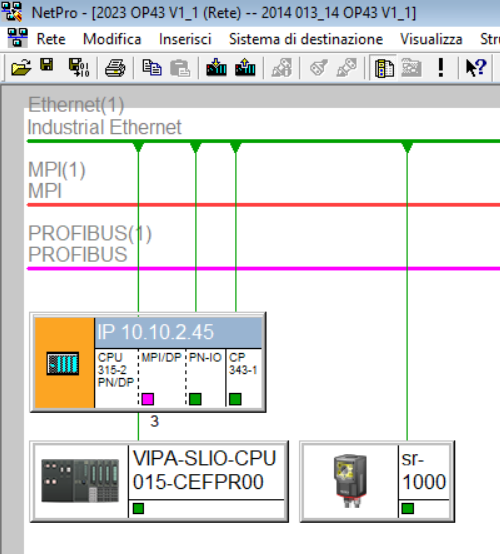Click the green CP 343-1 interface square
The width and height of the screenshot is (500, 554).
(x=235, y=399)
